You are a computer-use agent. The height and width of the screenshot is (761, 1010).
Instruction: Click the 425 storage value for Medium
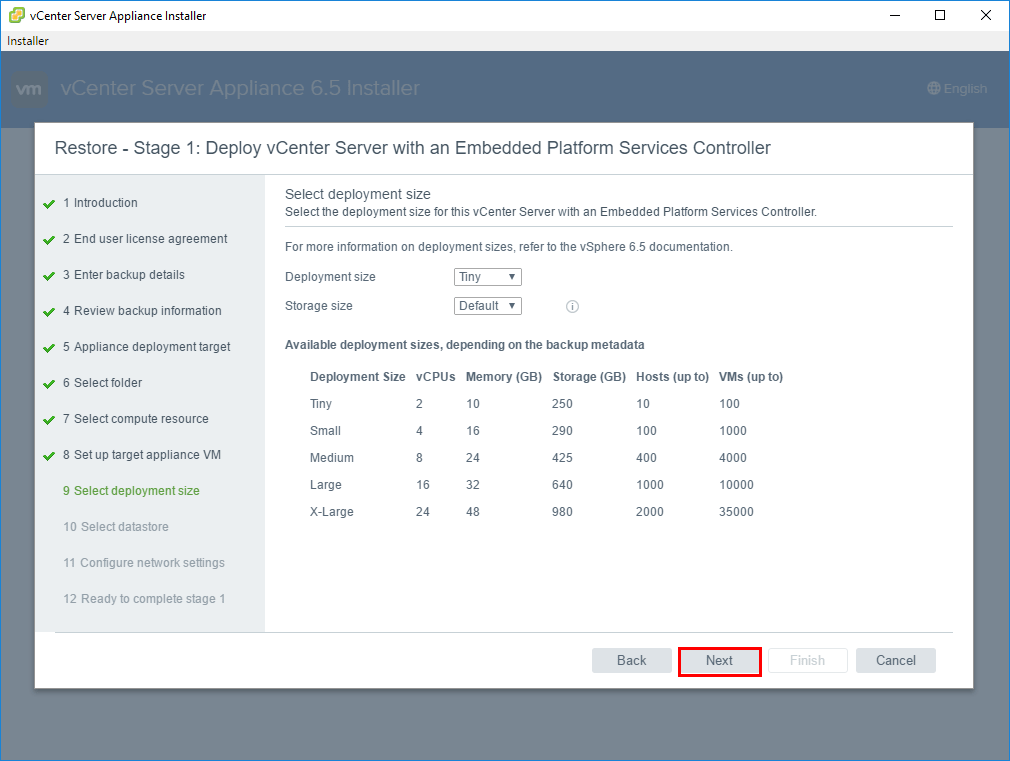click(x=562, y=458)
